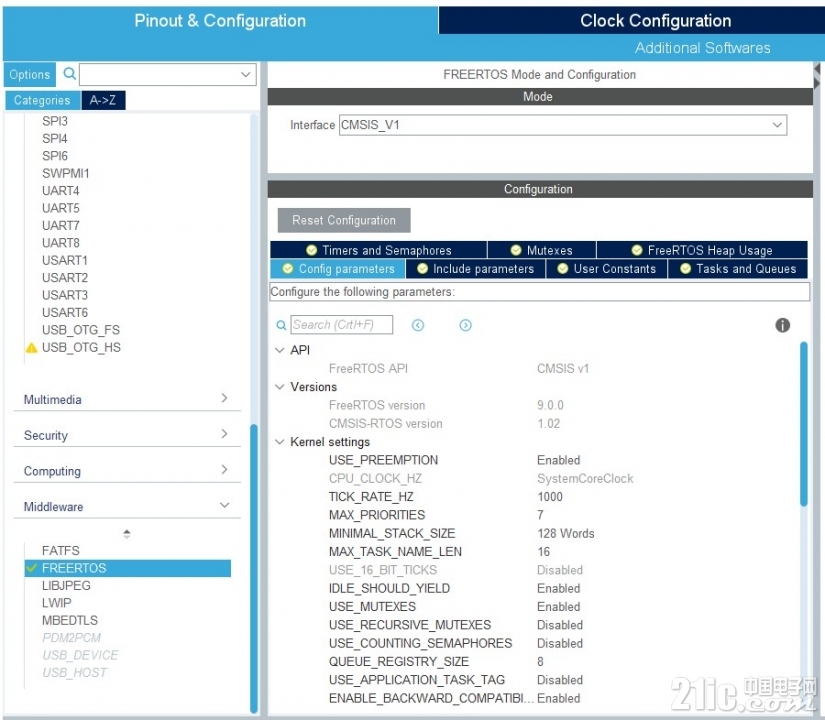The height and width of the screenshot is (720, 825).
Task: Select the Config parameters tab
Action: tap(338, 269)
